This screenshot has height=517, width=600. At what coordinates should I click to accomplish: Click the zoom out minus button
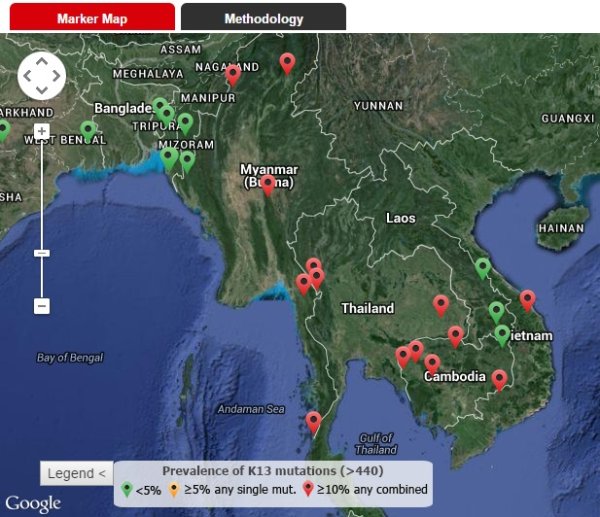(x=42, y=306)
